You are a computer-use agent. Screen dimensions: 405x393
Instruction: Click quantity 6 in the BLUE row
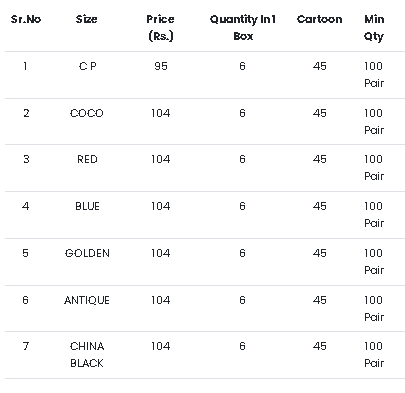[242, 206]
